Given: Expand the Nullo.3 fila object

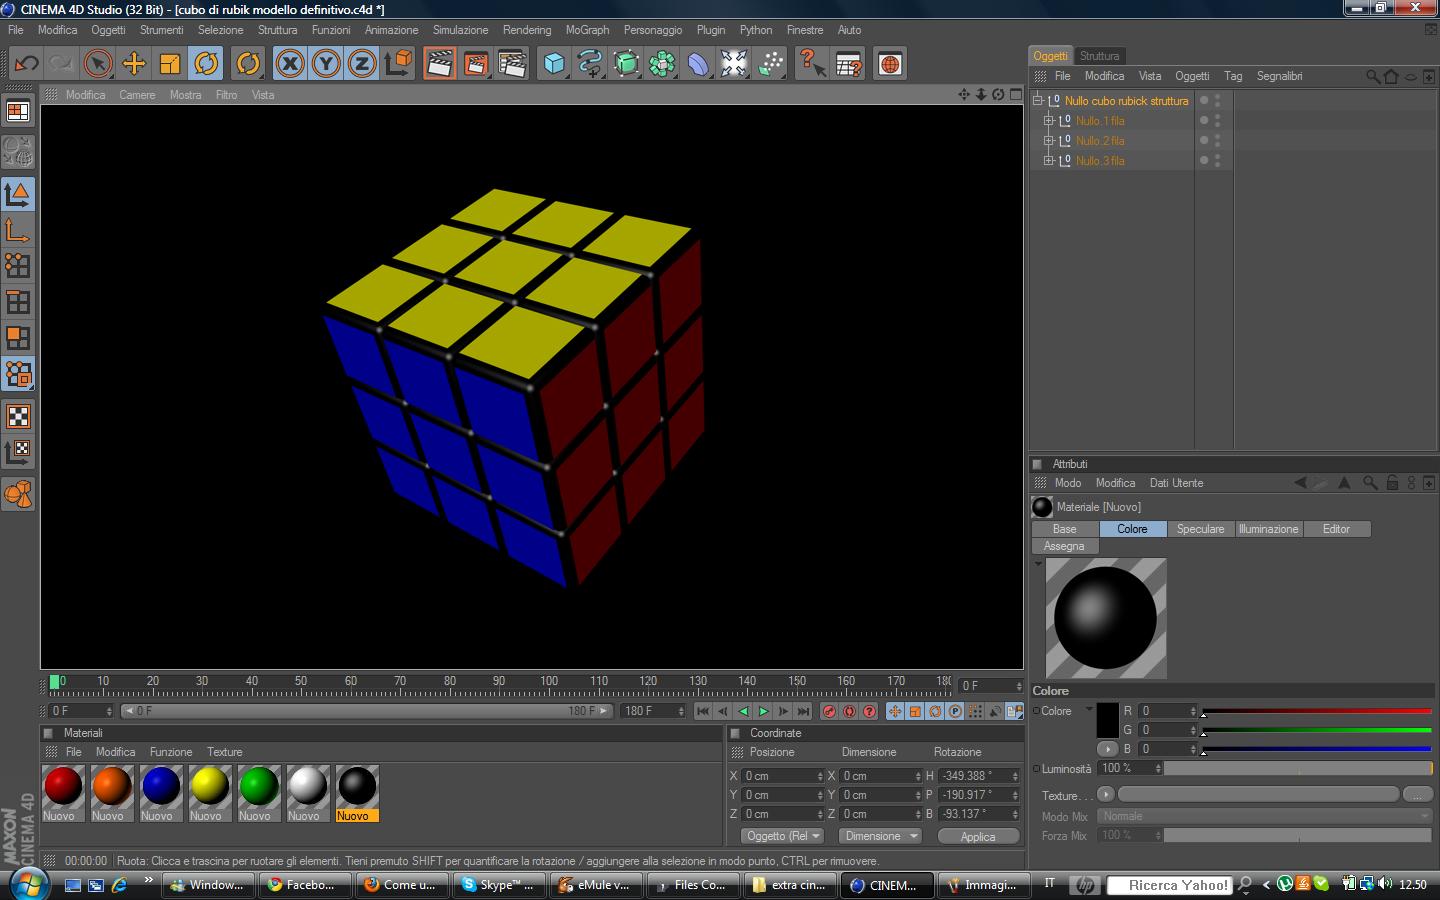Looking at the screenshot, I should 1049,161.
